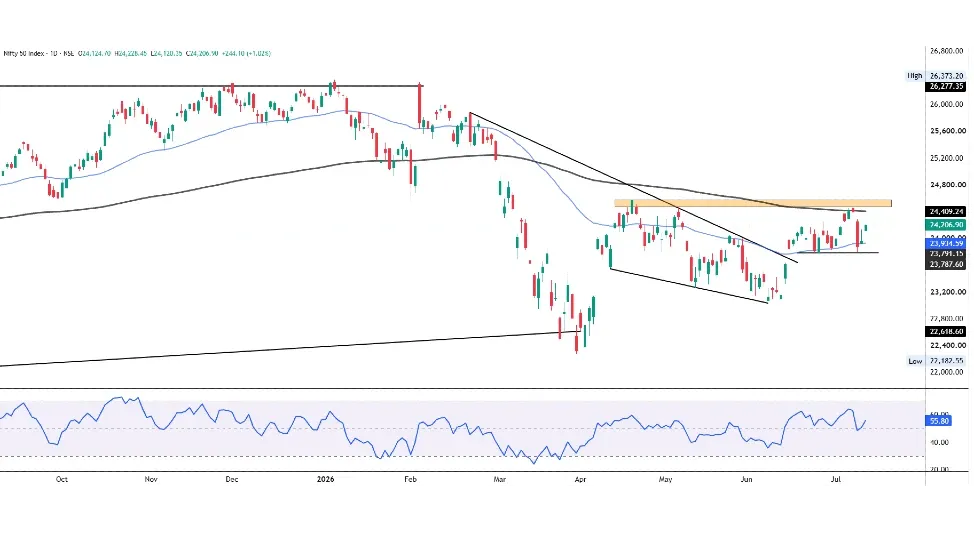Click the 24,800.00 price axis label

pyautogui.click(x=947, y=185)
